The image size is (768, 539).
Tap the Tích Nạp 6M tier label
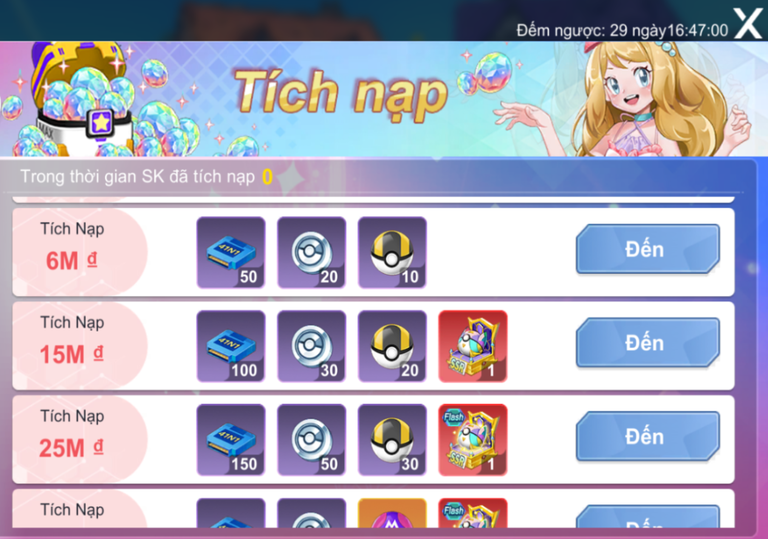[x=72, y=246]
